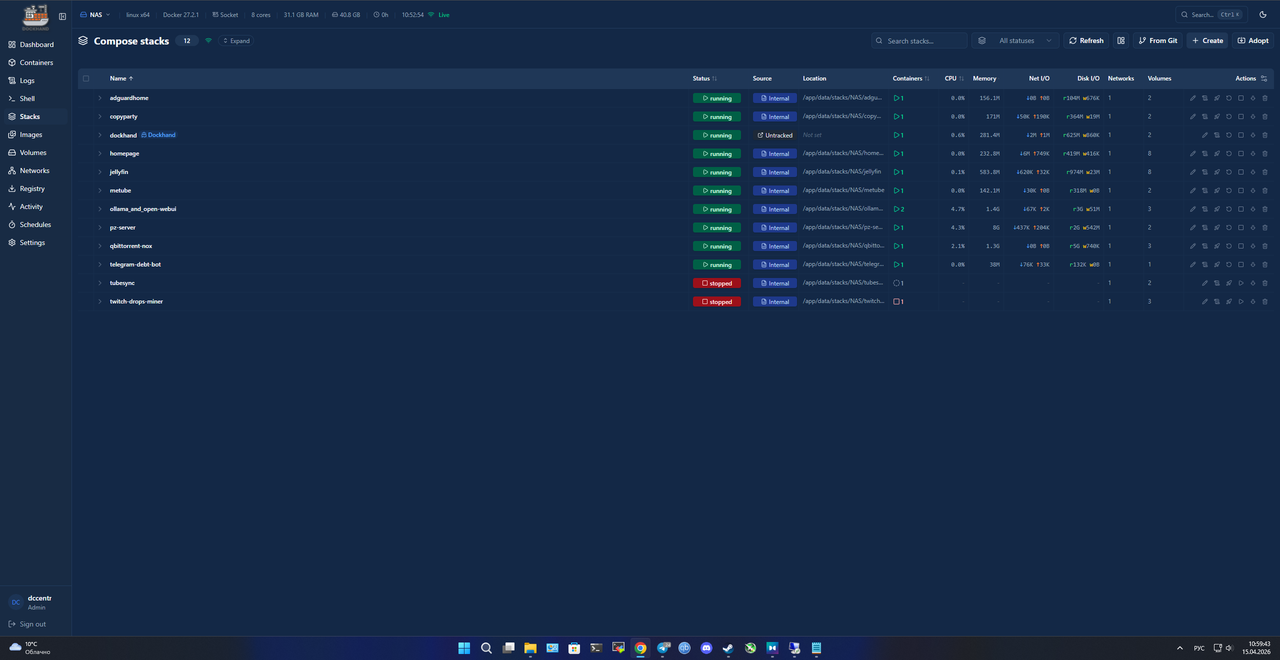
Task: Expand the copyparty stack row
Action: pyautogui.click(x=100, y=117)
